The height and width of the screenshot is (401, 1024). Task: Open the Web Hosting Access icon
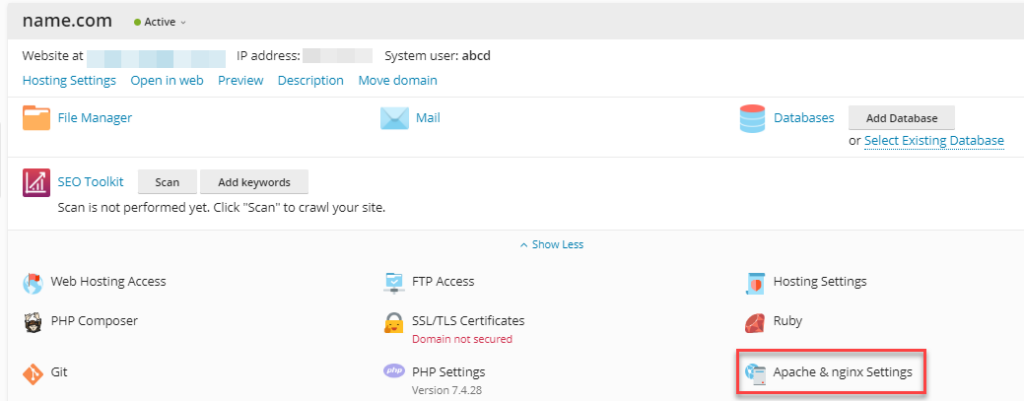pos(34,282)
